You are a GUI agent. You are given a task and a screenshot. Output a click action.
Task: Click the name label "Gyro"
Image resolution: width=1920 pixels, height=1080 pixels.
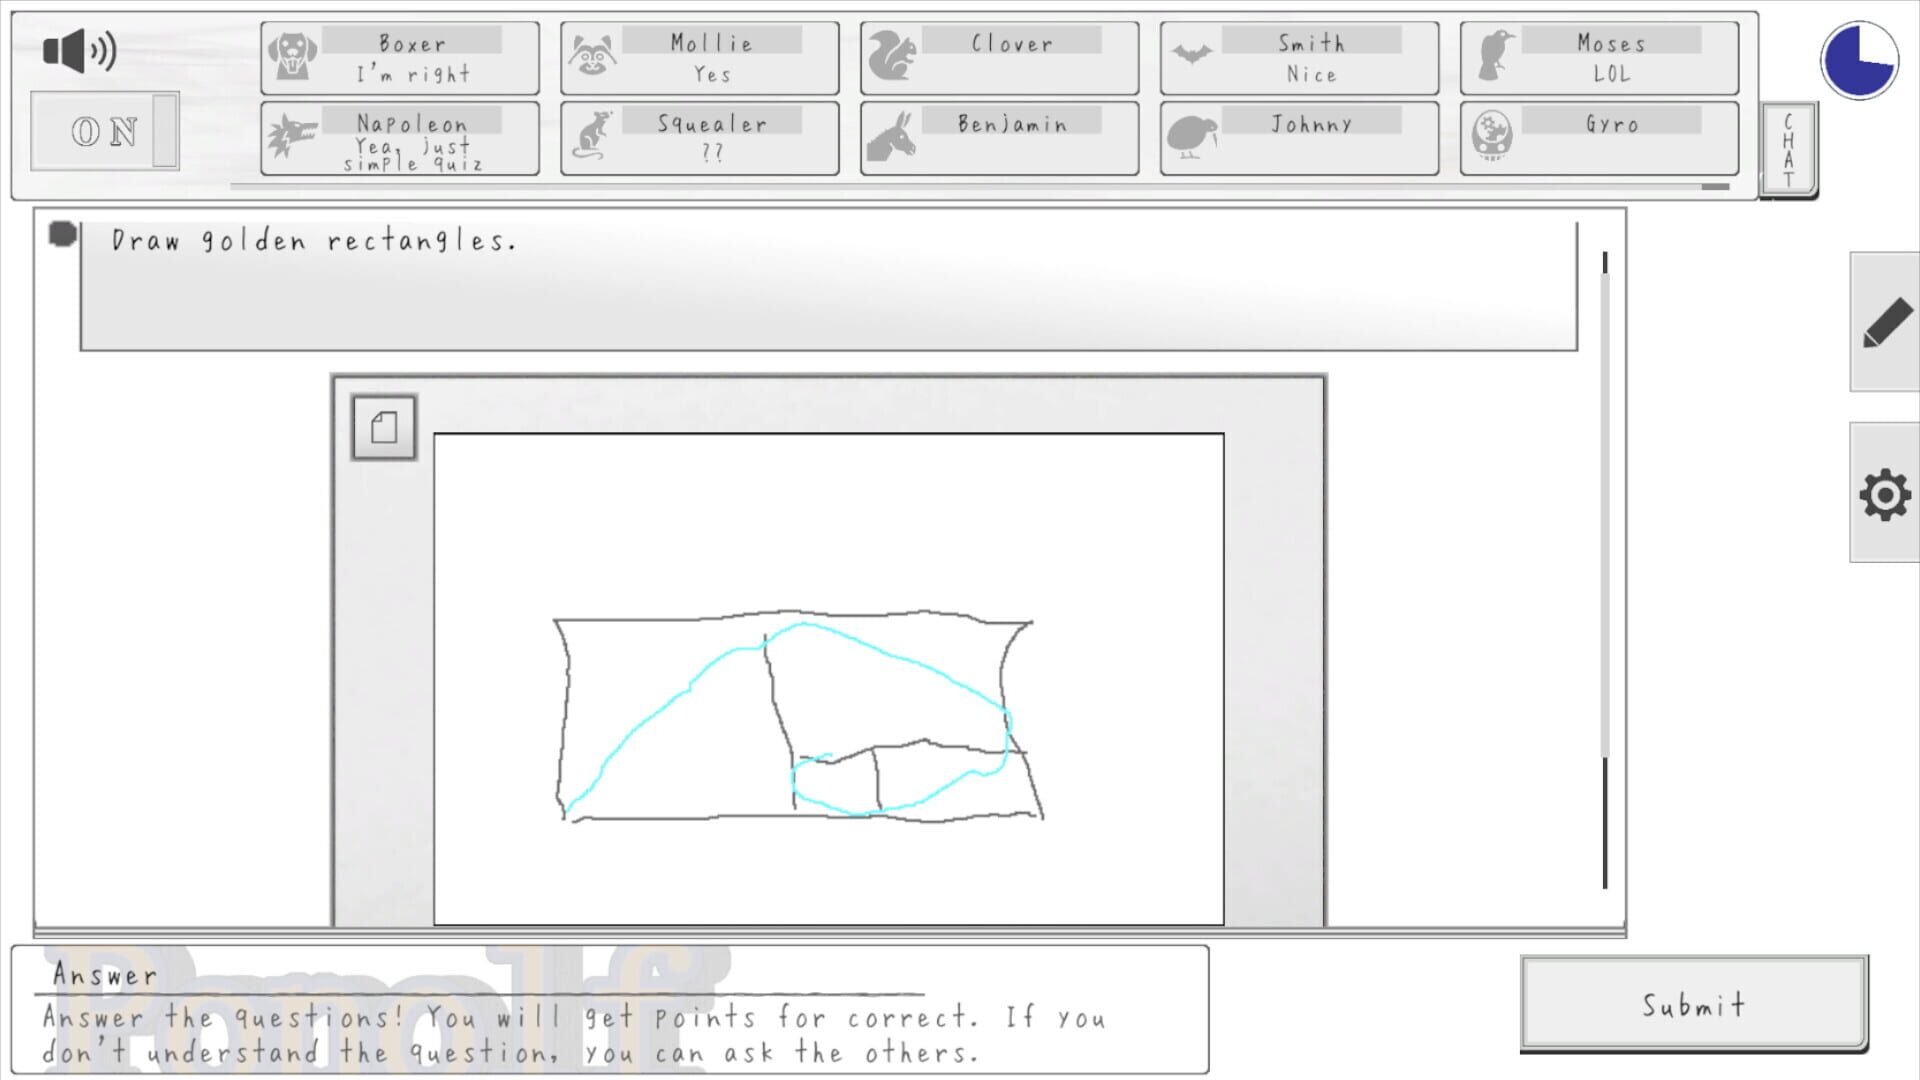(x=1611, y=124)
